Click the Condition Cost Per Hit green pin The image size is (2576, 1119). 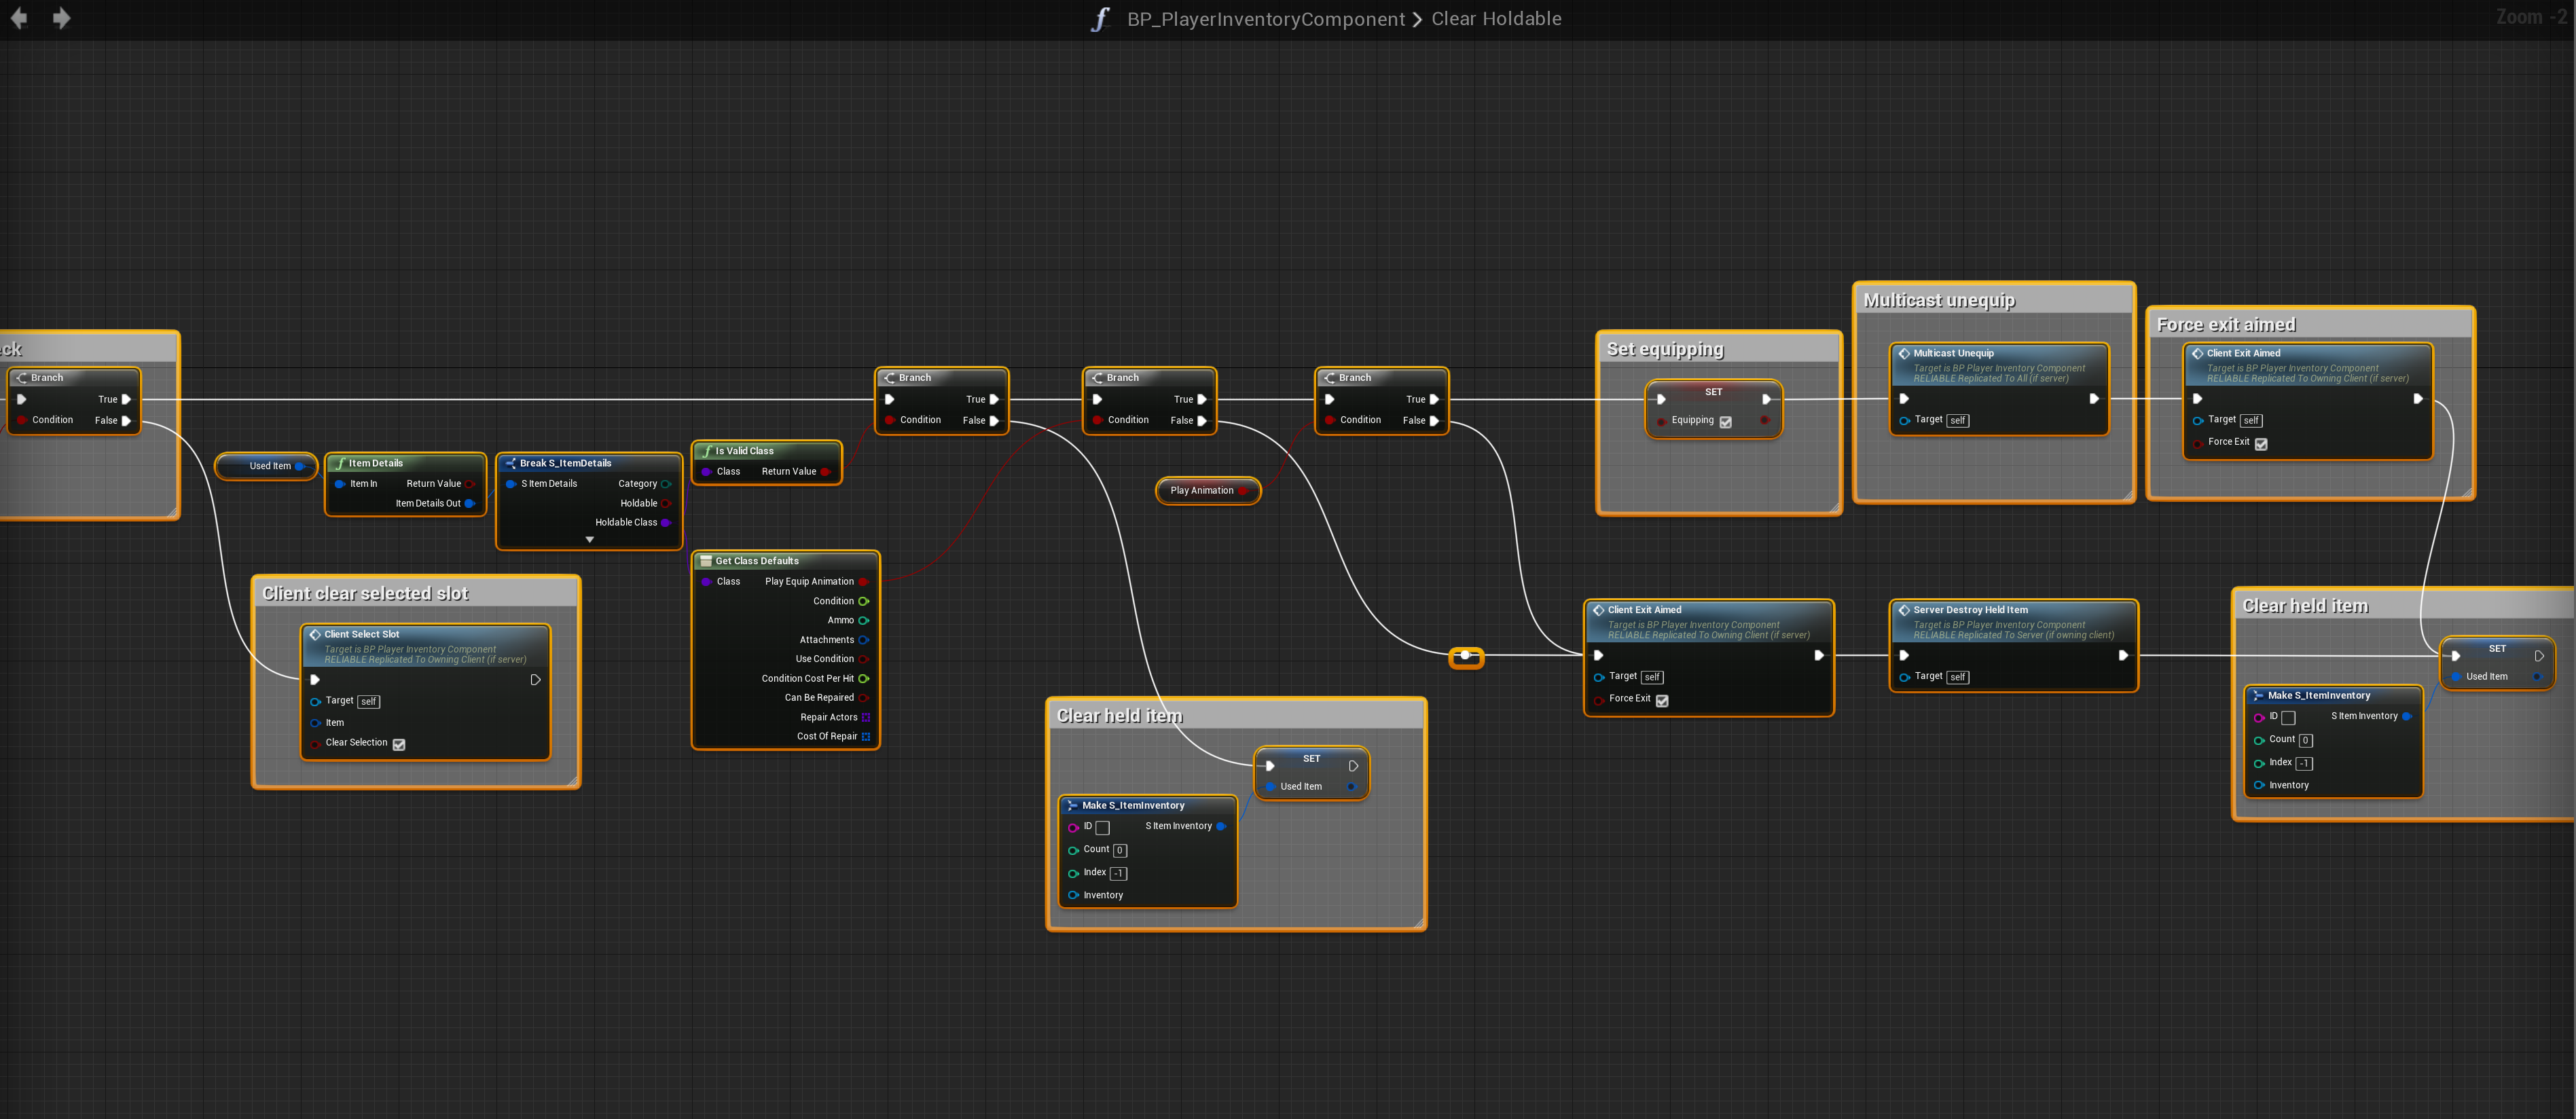[x=864, y=678]
